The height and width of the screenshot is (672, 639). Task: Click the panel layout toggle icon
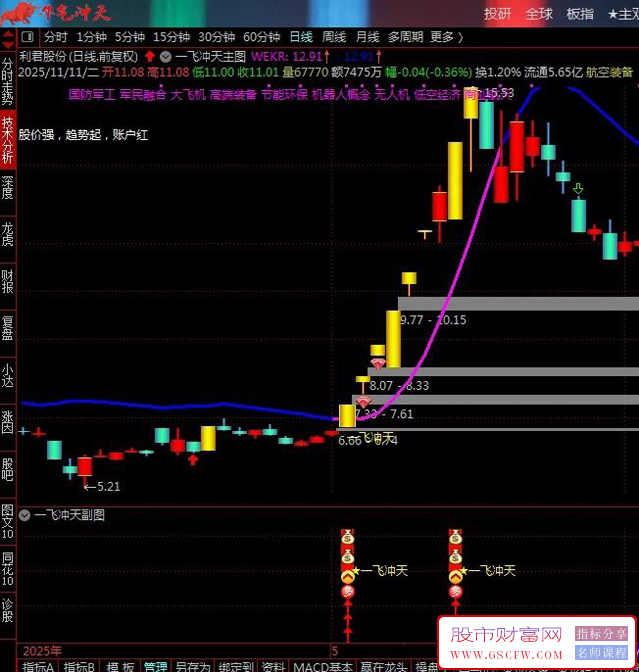tap(27, 37)
